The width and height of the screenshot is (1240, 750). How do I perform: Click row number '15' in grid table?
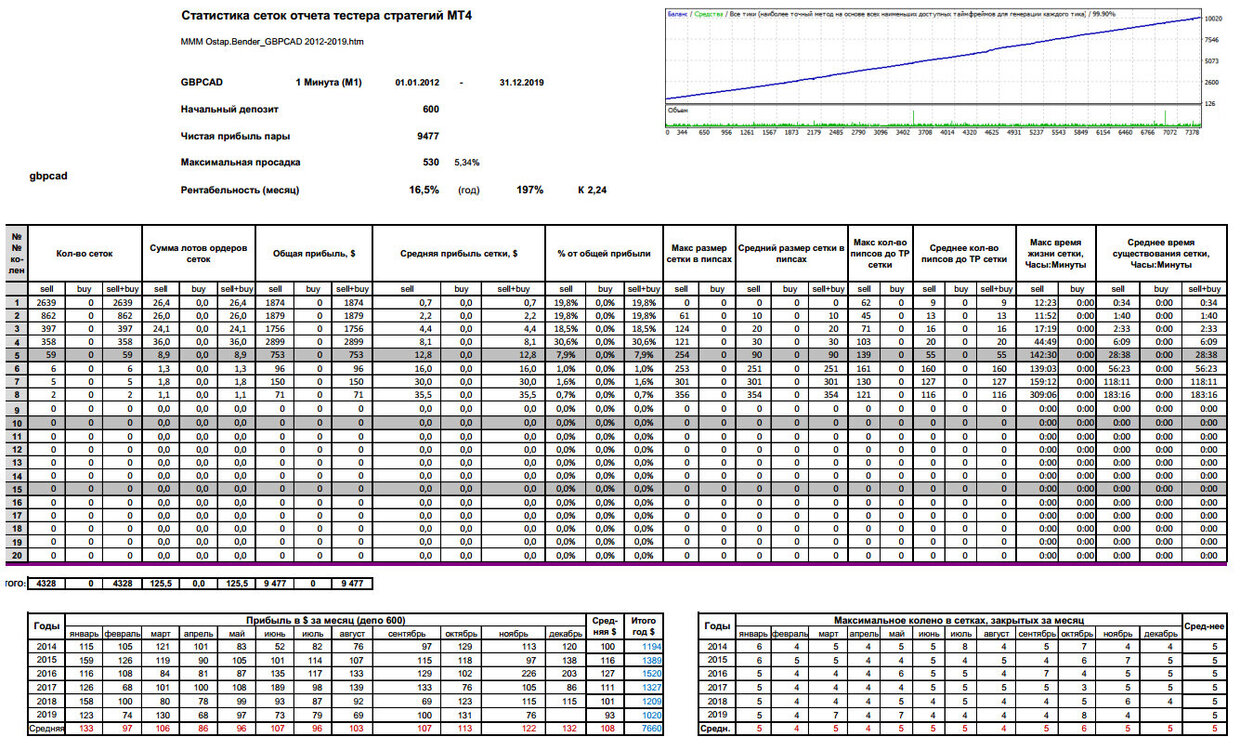[x=16, y=488]
